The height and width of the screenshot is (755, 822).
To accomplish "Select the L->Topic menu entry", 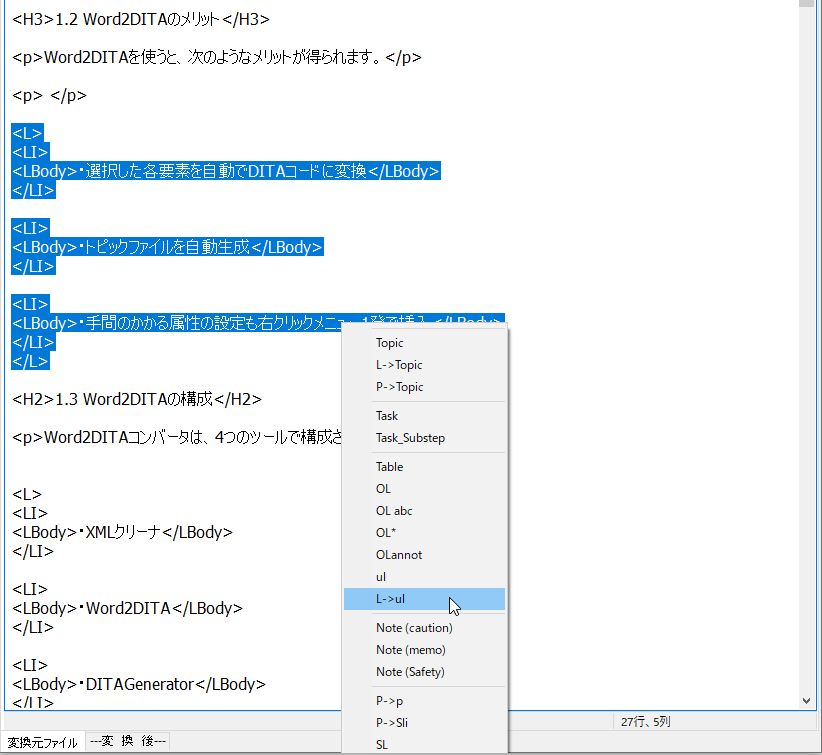I will click(424, 365).
